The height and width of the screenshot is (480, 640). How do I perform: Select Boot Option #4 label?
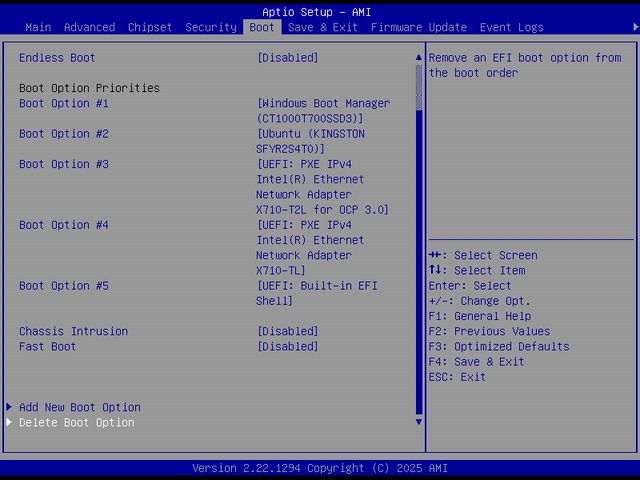click(64, 225)
